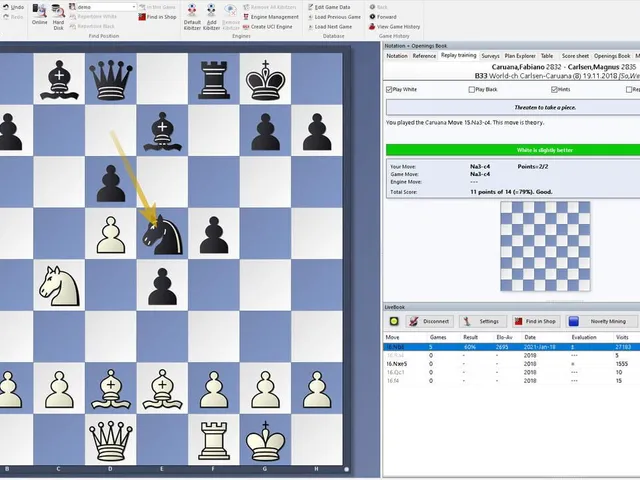Screen dimensions: 640x480
Task: Click the black king on g8
Action: click(265, 80)
